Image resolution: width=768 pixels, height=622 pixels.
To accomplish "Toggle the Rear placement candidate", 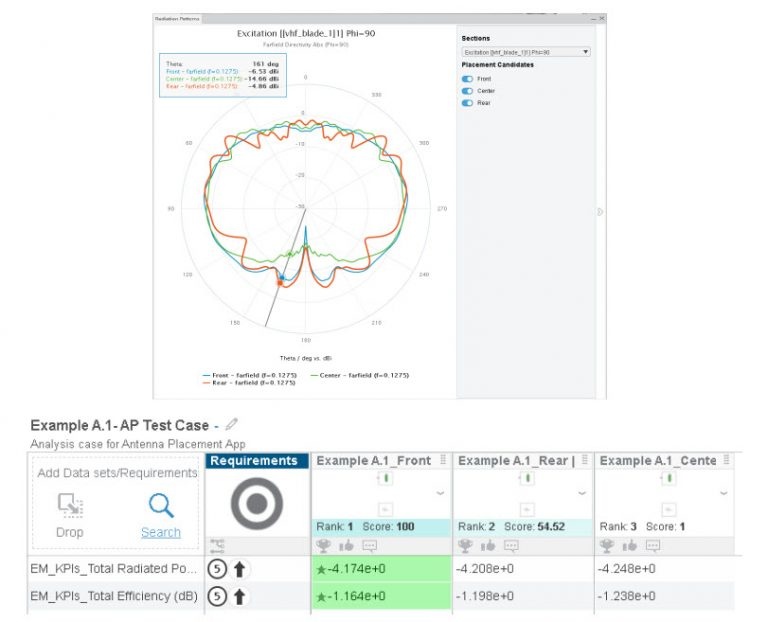I will pos(467,103).
